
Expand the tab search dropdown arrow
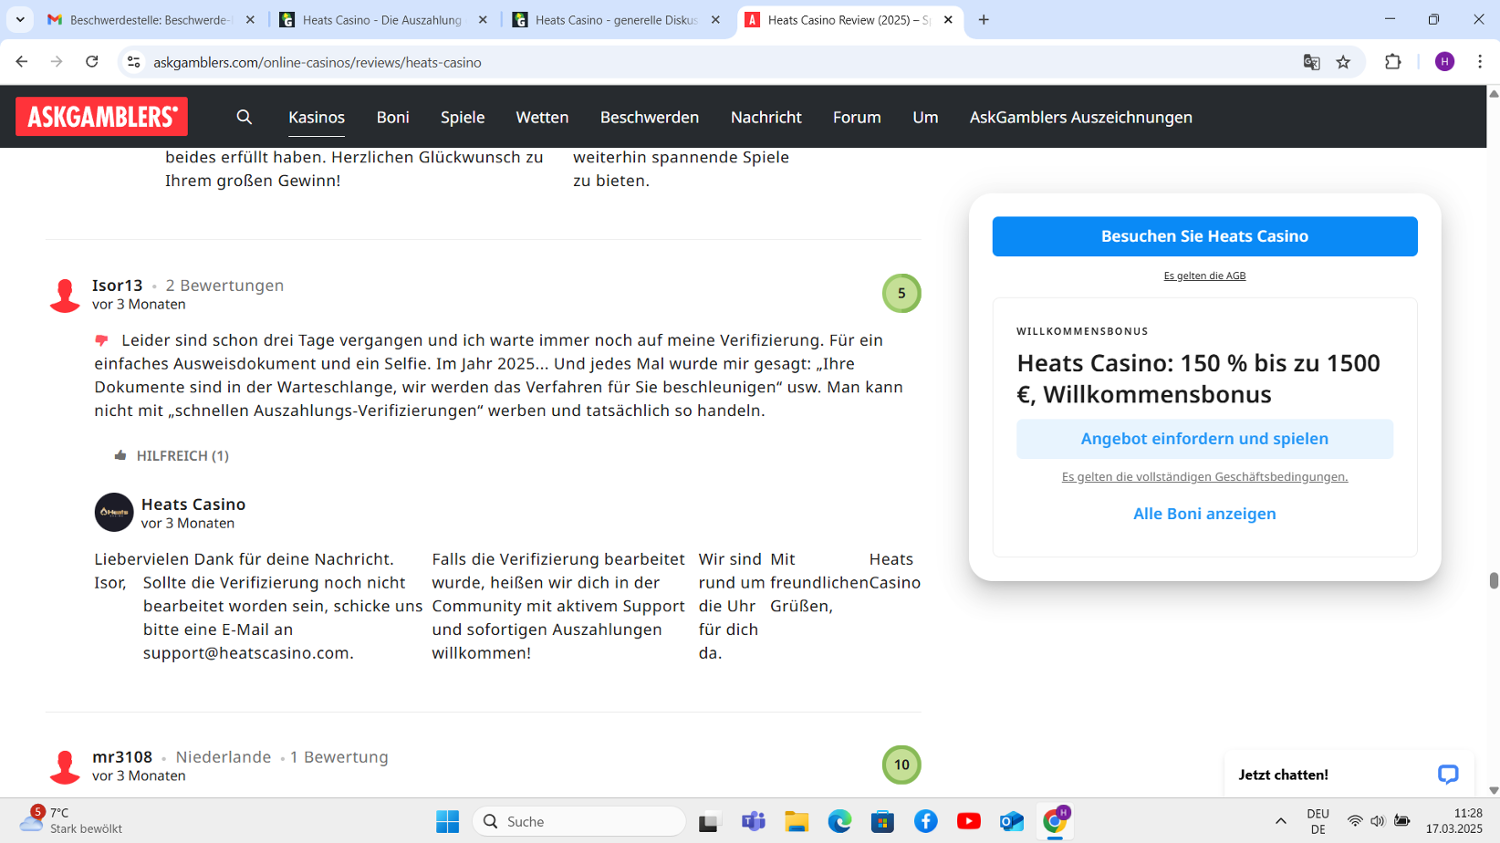20,20
